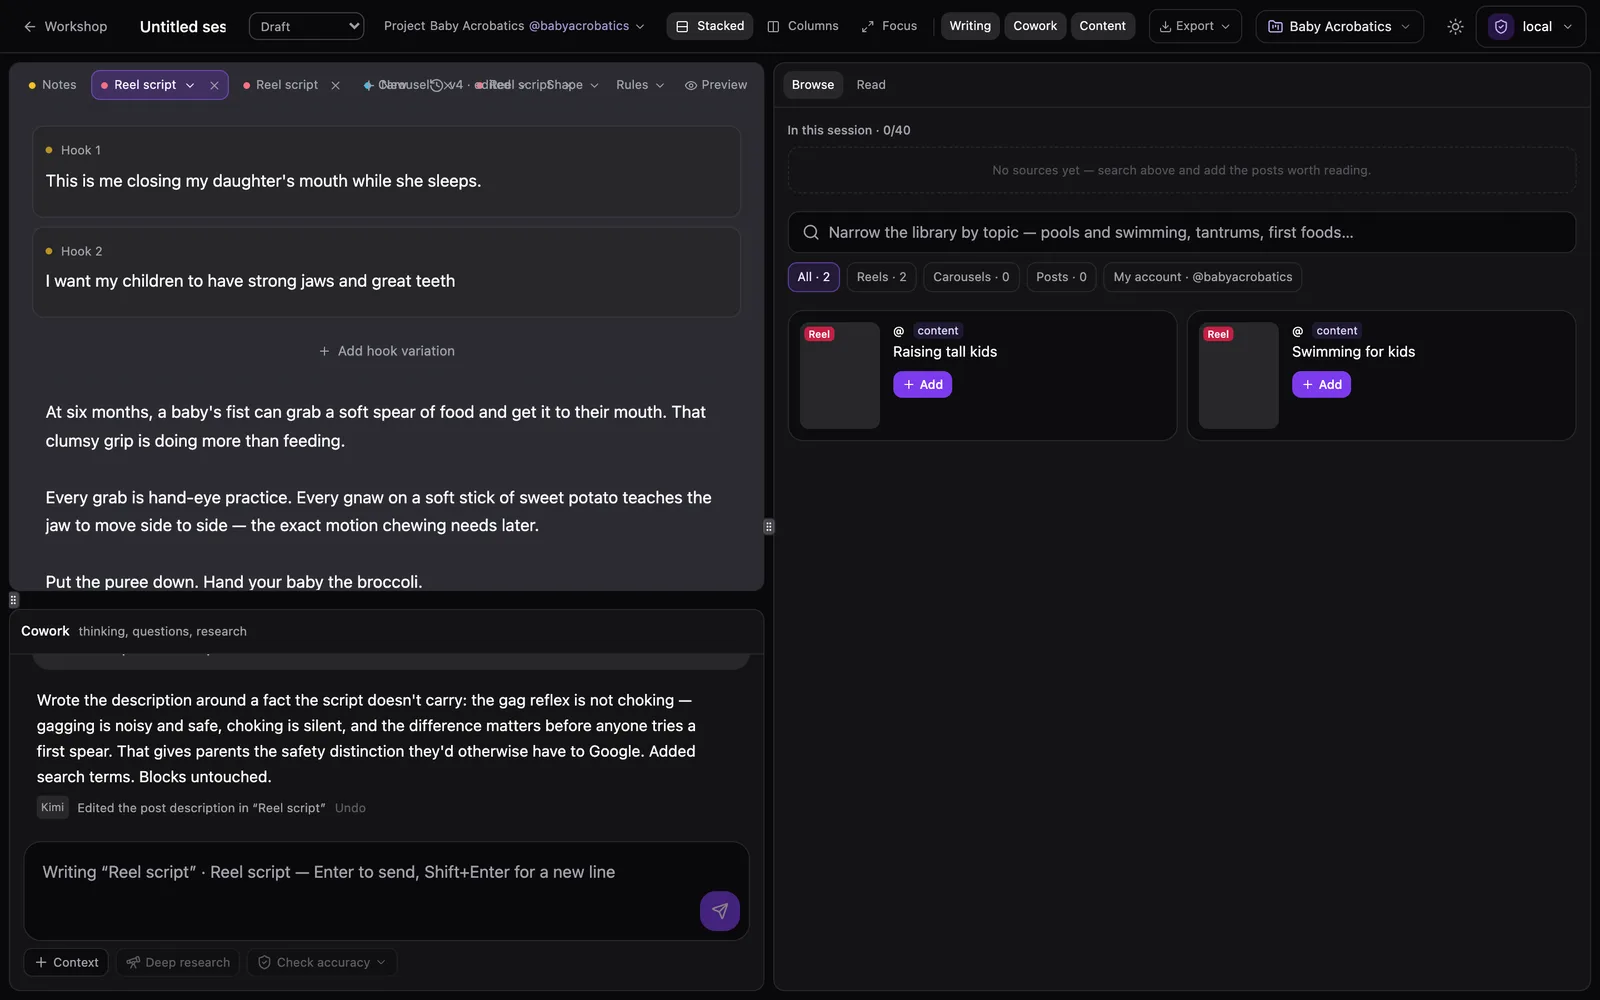Close the active Reel script tab
The width and height of the screenshot is (1600, 1000).
[x=214, y=85]
